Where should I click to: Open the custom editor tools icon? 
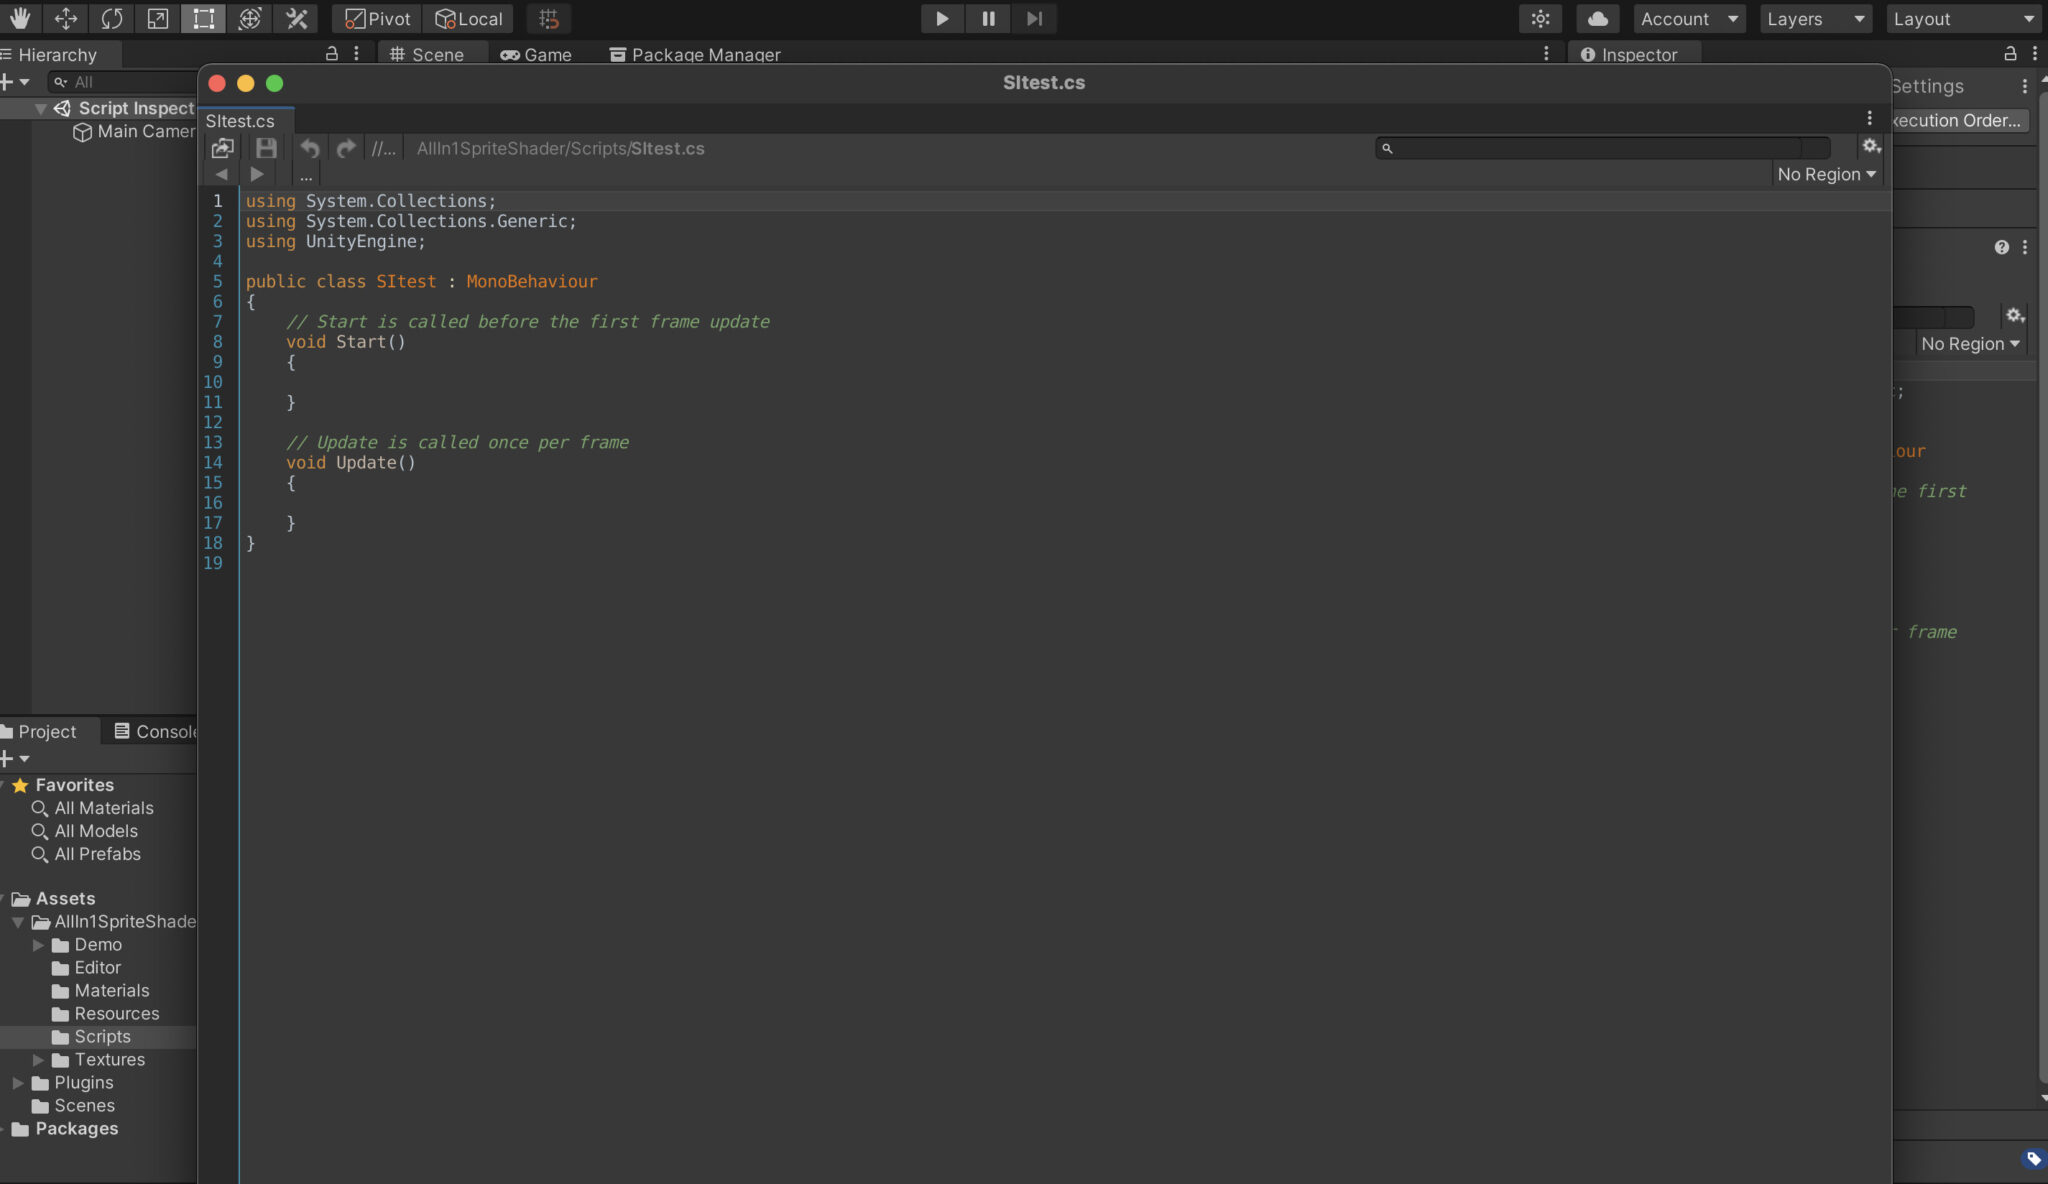point(296,18)
